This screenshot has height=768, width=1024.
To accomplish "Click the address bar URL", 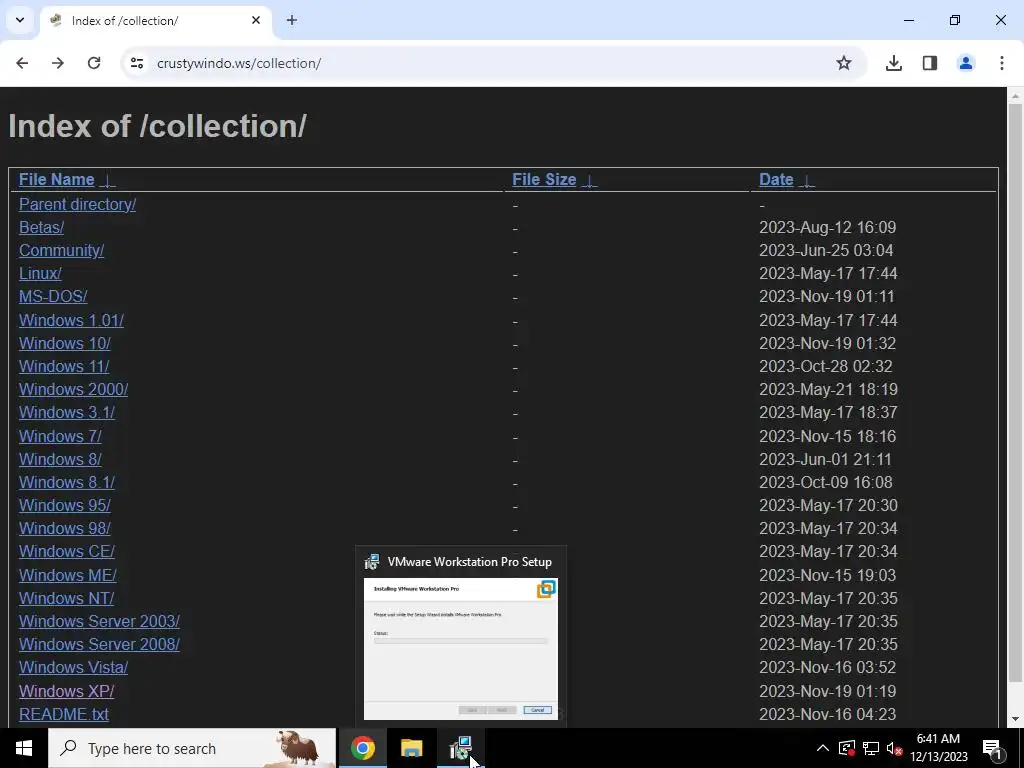I will 239,63.
